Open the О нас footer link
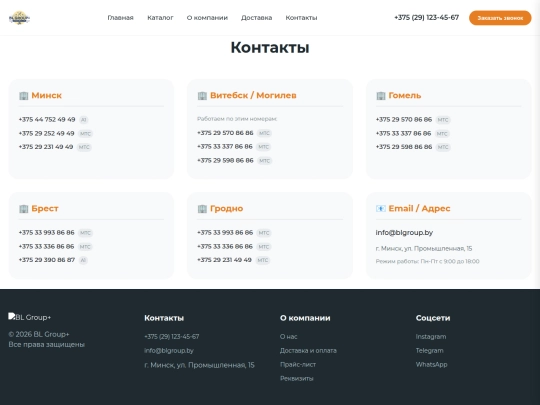 coord(289,336)
